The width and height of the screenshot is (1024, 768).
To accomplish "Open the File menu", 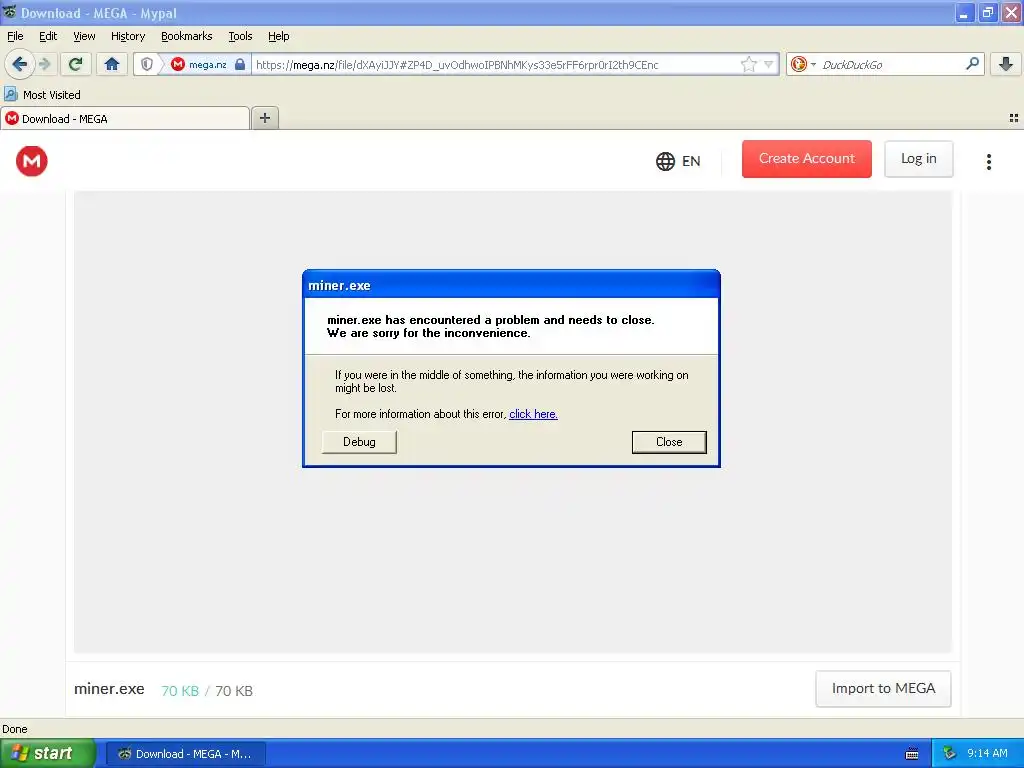I will 15,36.
